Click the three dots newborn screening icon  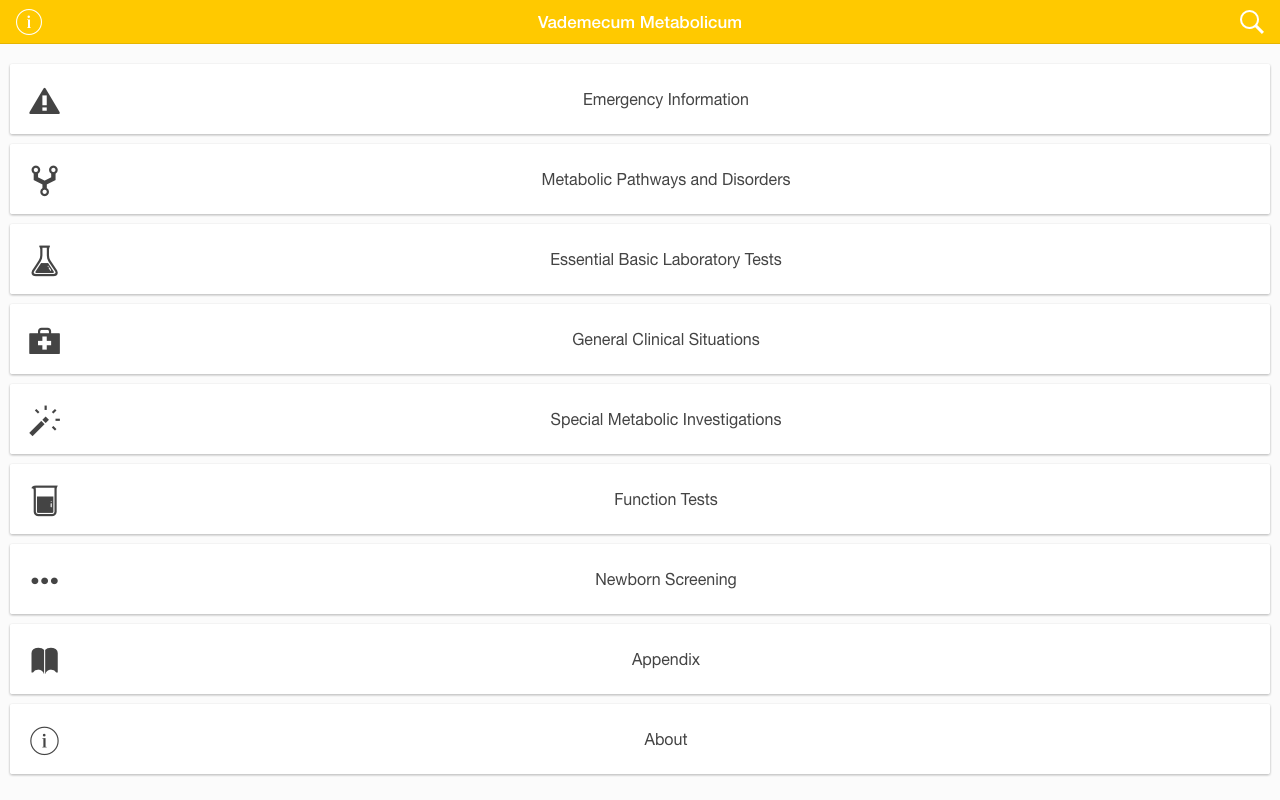pos(44,580)
